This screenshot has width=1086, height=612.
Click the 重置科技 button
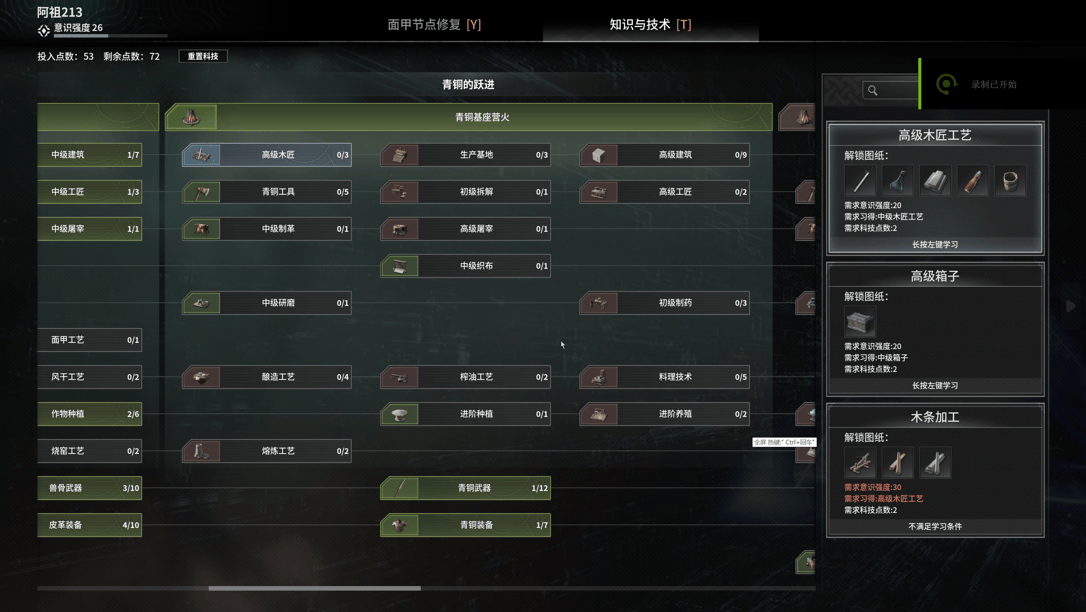(203, 56)
